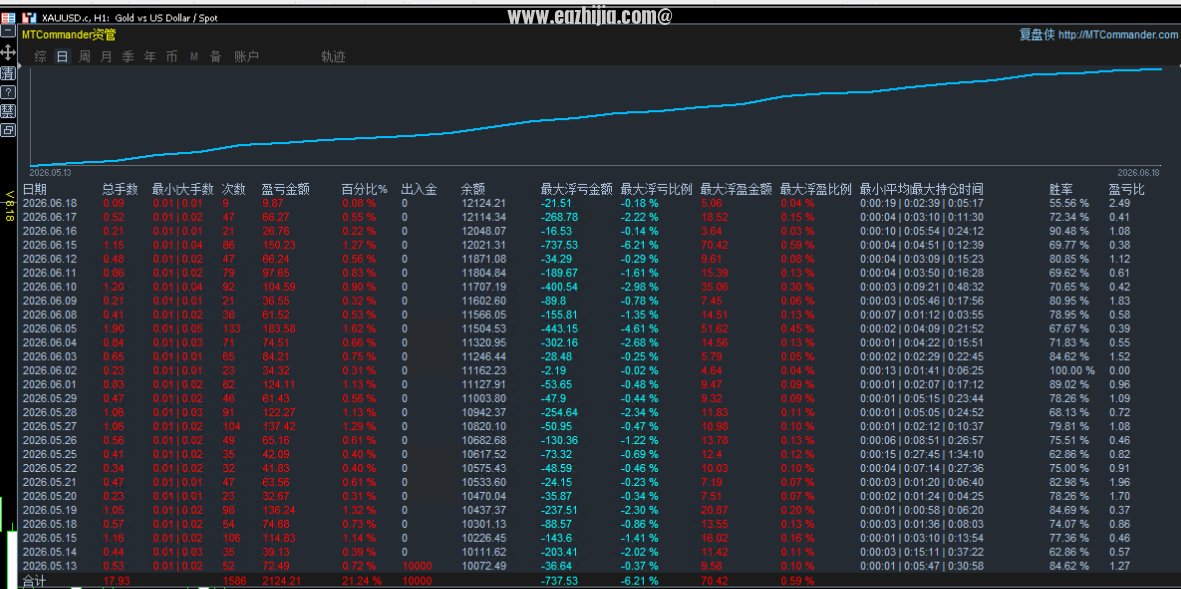Click the 2026.06.18 chart end date label
Image resolution: width=1181 pixels, height=589 pixels.
(1137, 172)
